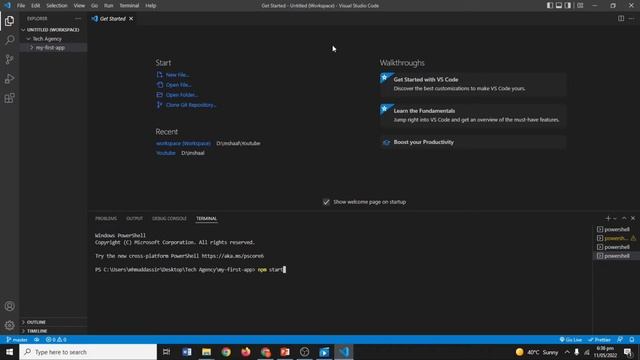Switch to the DEBUG CONSOLE tab
This screenshot has height=360, width=640.
pyautogui.click(x=169, y=219)
